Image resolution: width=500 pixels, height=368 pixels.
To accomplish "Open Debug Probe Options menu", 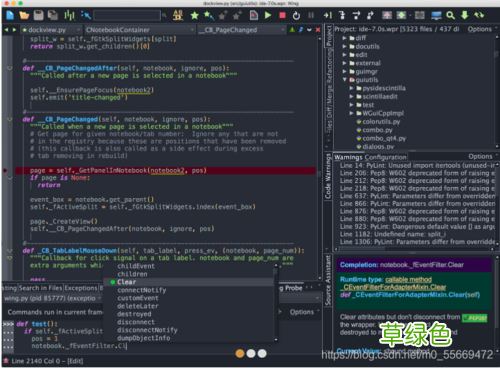I will point(304,312).
